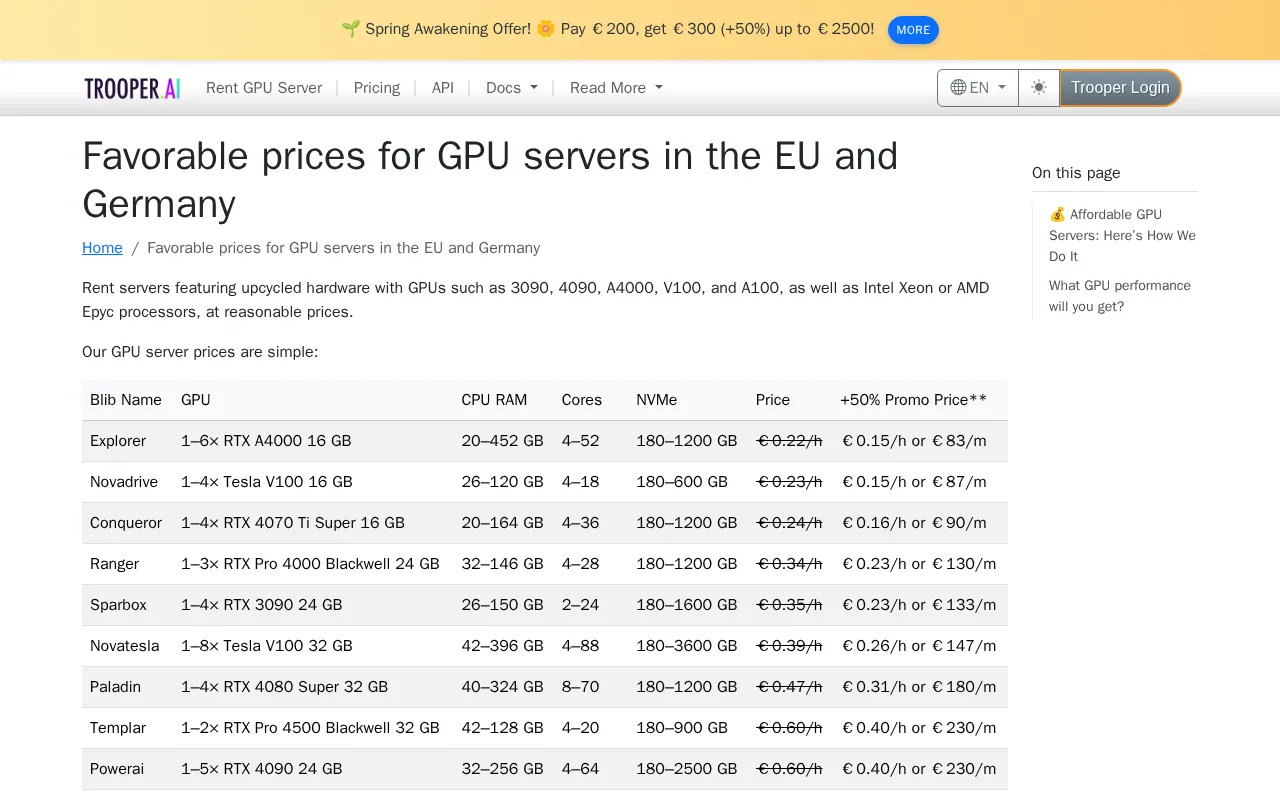Viewport: 1280px width, 800px height.
Task: Click the Spring Awakening Offer banner text
Action: click(x=607, y=29)
